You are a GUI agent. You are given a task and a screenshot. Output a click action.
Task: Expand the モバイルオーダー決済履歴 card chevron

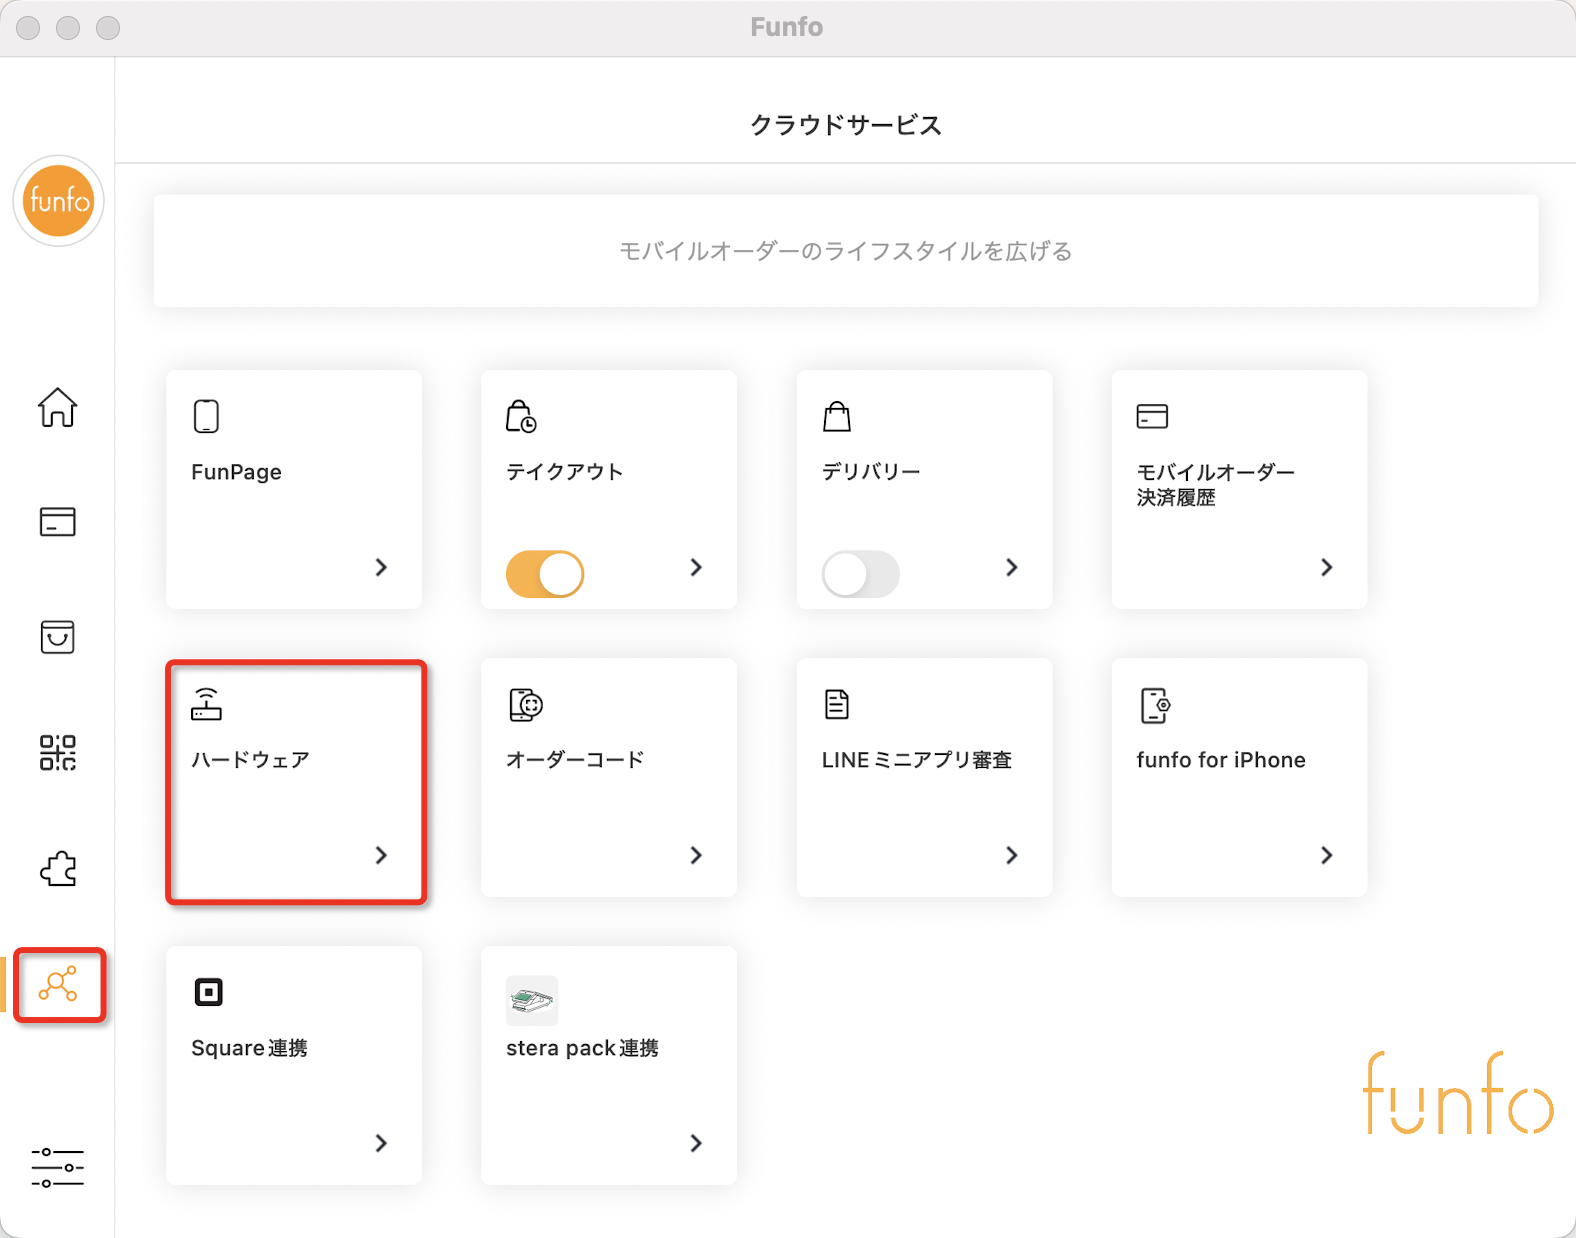[x=1327, y=567]
